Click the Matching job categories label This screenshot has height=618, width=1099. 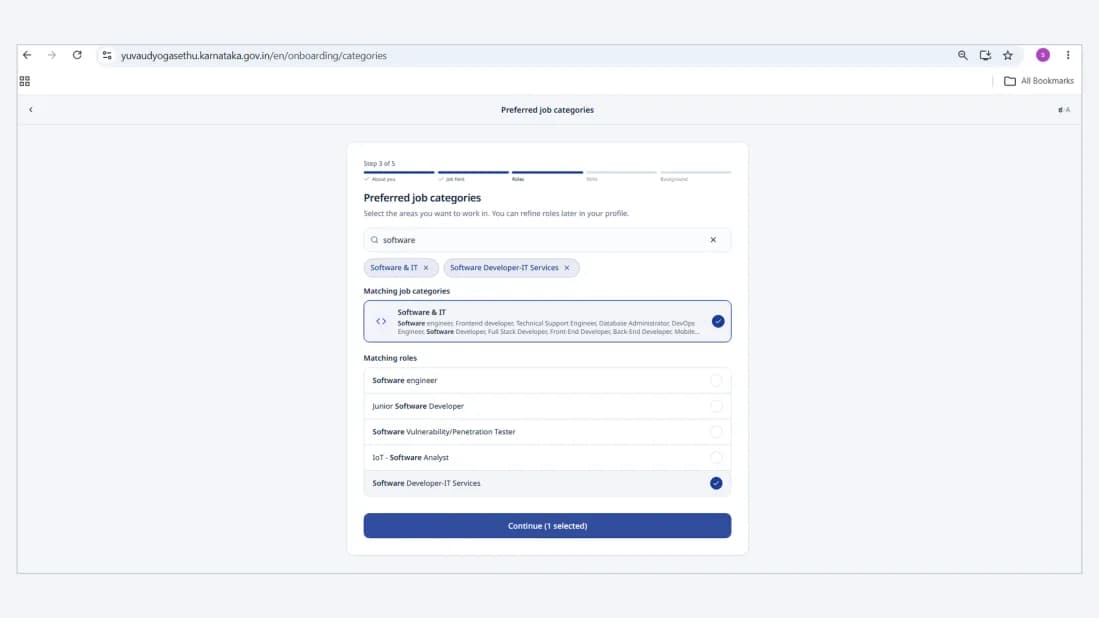[x=407, y=291]
